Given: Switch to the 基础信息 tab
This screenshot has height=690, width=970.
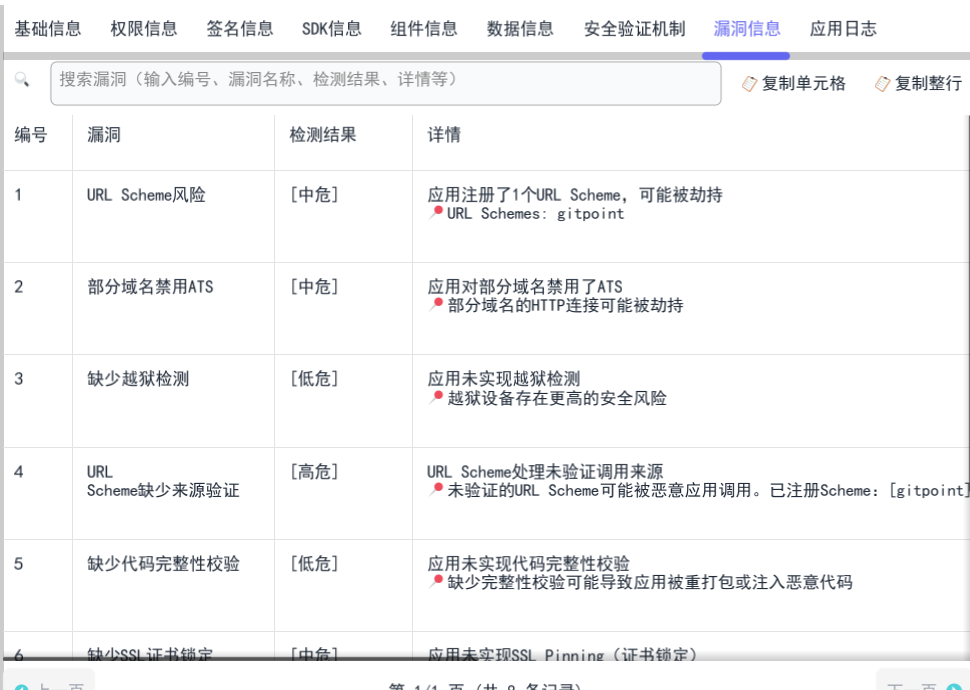Looking at the screenshot, I should (x=47, y=29).
